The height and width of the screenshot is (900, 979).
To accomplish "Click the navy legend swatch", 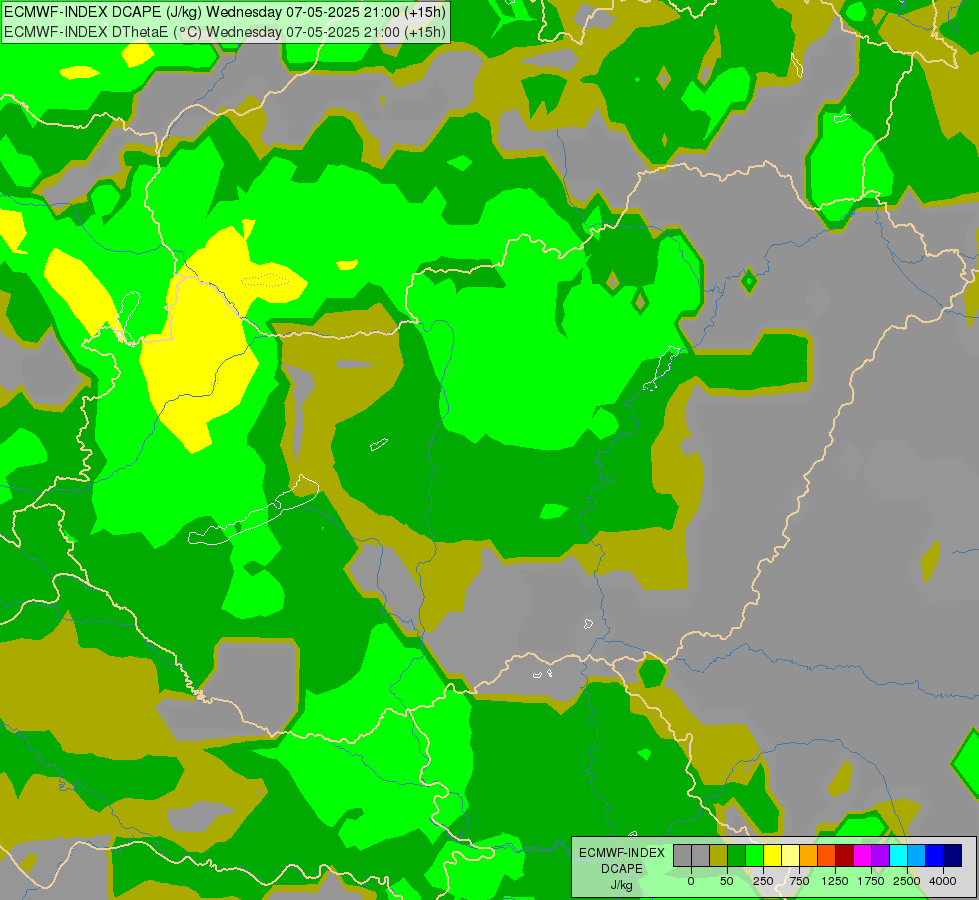I will (953, 856).
